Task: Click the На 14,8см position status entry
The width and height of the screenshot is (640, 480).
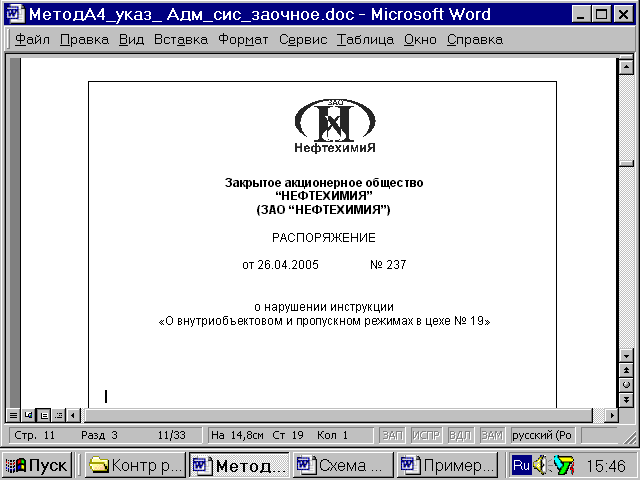Action: click(237, 436)
